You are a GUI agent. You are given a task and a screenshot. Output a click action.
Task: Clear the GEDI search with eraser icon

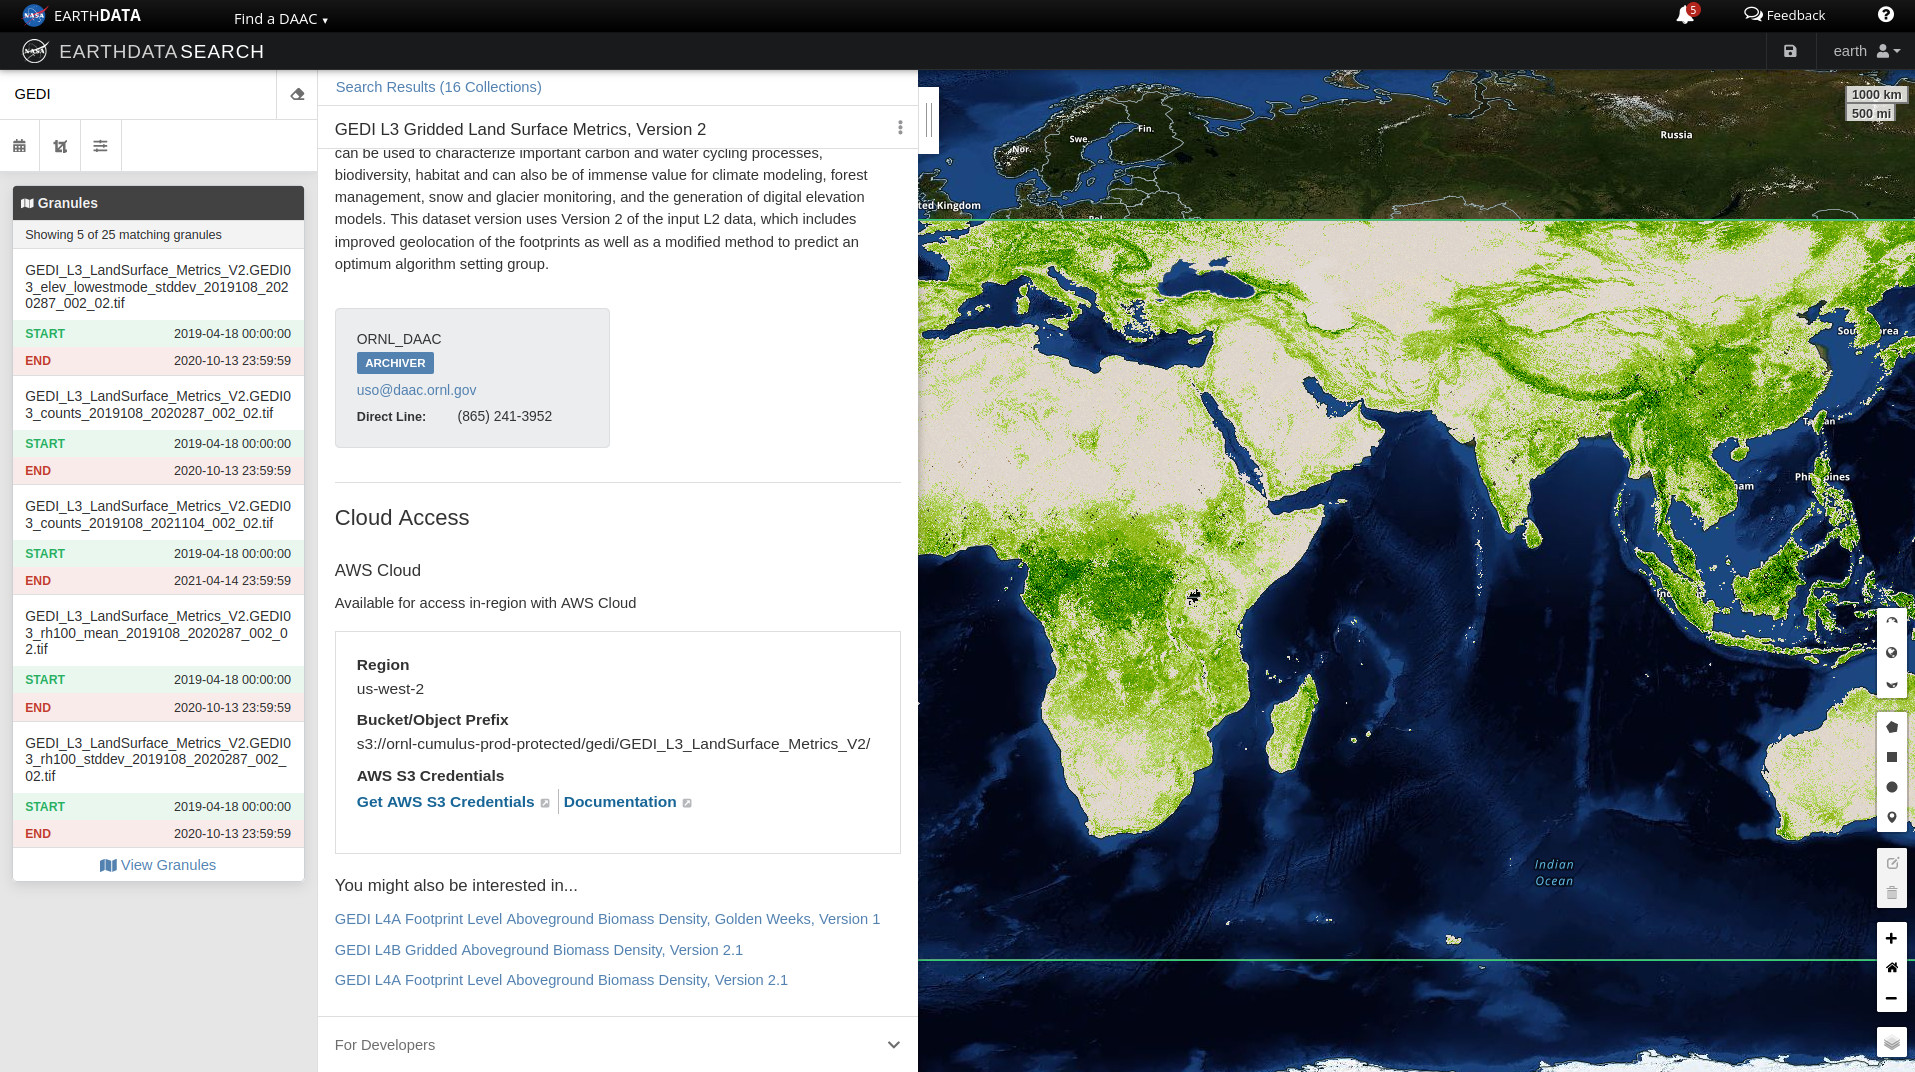tap(297, 94)
